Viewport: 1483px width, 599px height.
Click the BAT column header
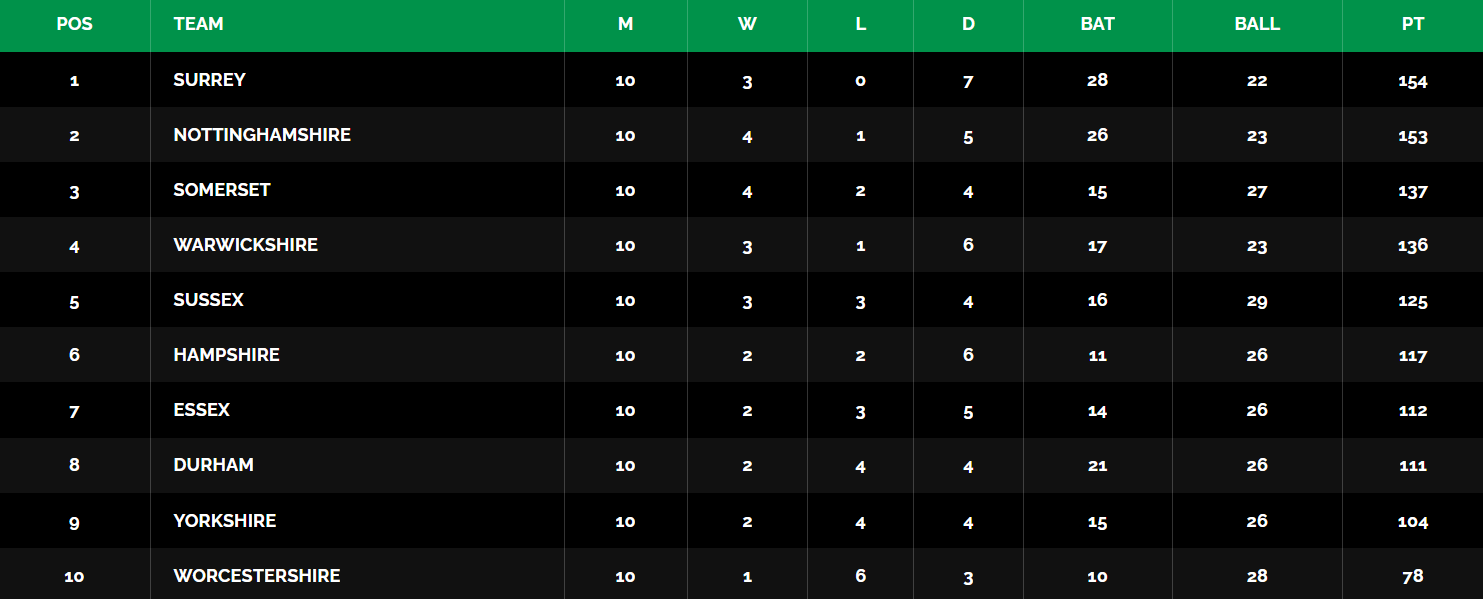coord(1097,24)
